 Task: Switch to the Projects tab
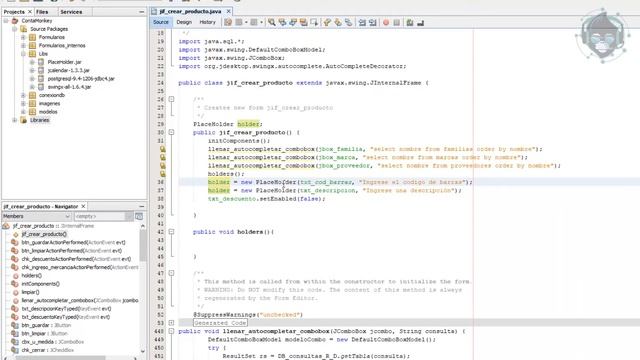[14, 12]
